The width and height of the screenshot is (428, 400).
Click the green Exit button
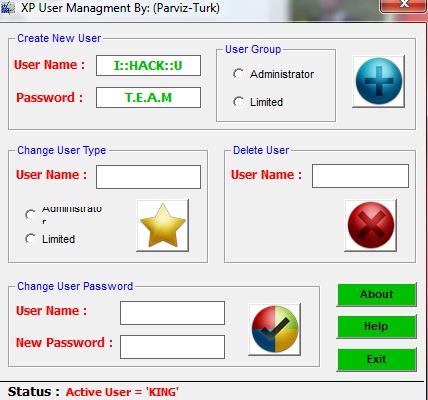pos(377,359)
